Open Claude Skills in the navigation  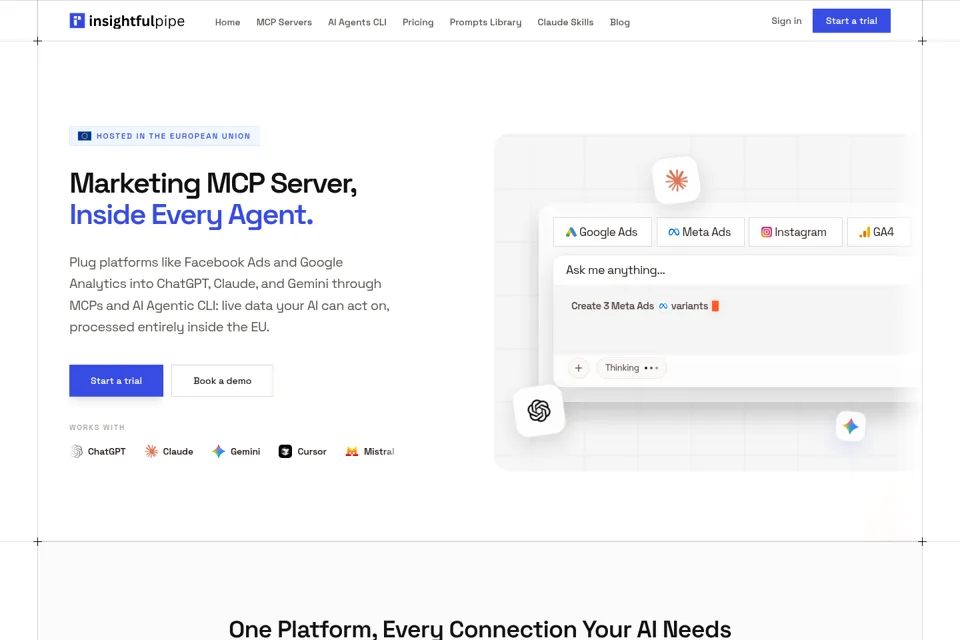click(566, 22)
